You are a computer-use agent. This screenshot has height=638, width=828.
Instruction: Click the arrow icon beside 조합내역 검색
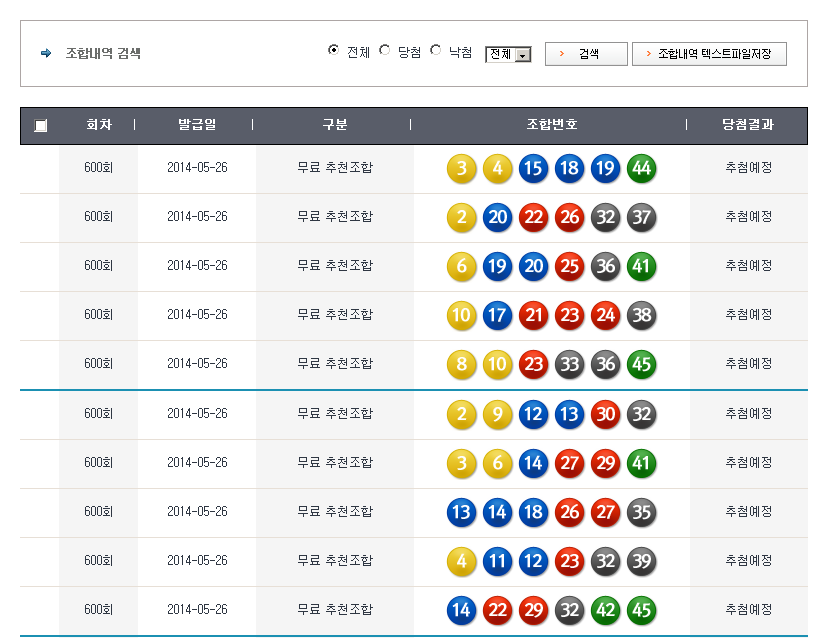click(x=46, y=54)
